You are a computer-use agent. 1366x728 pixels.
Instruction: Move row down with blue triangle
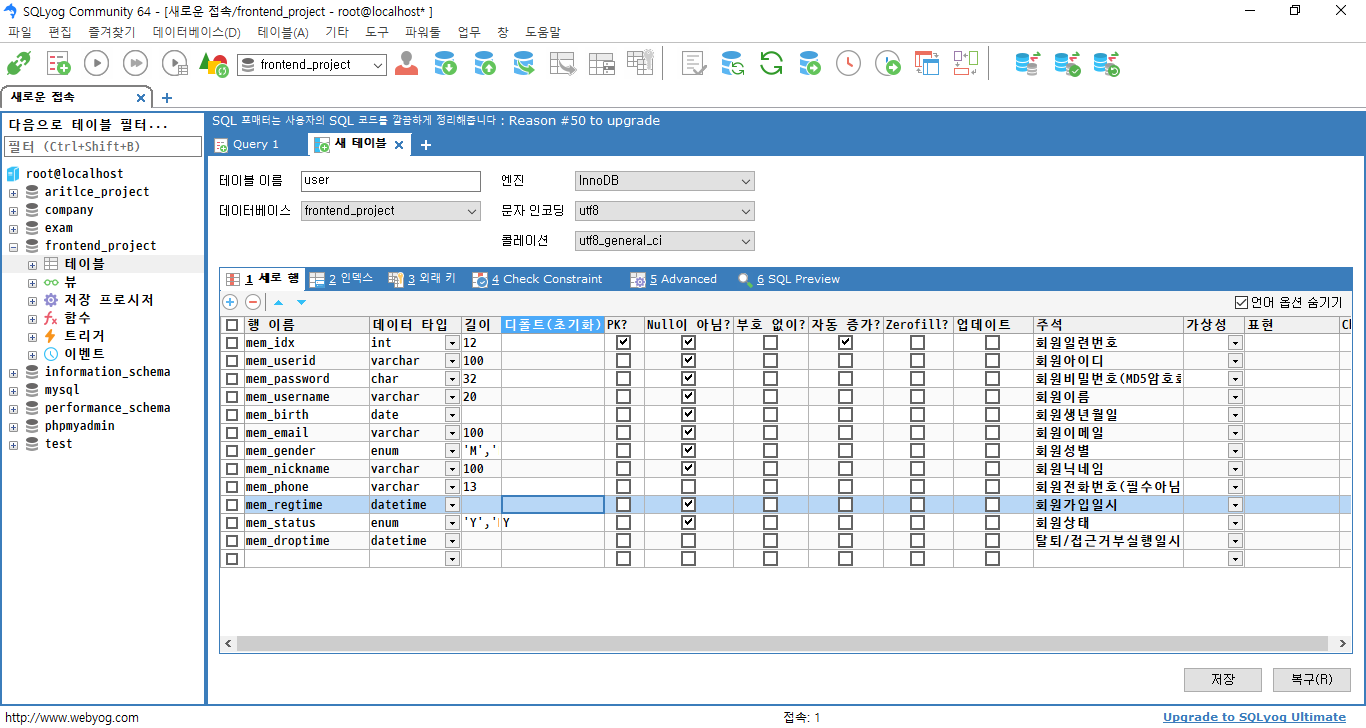click(x=301, y=302)
